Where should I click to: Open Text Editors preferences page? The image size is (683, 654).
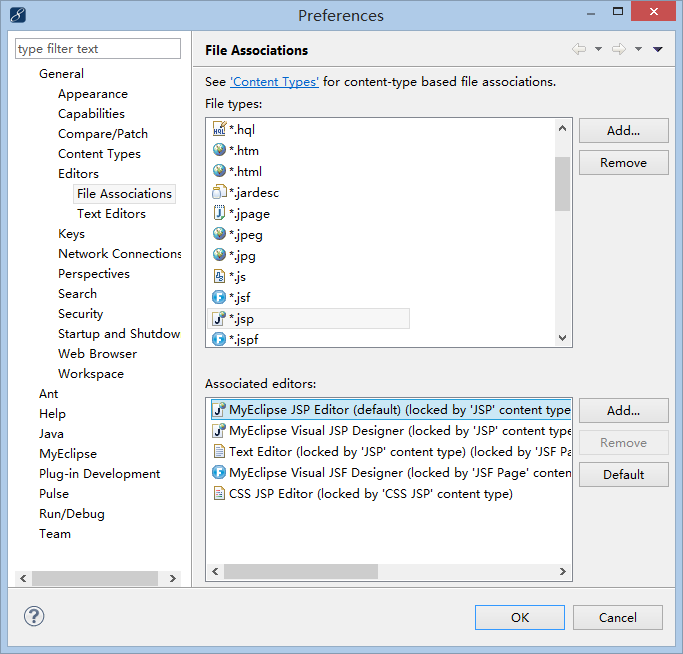[112, 214]
